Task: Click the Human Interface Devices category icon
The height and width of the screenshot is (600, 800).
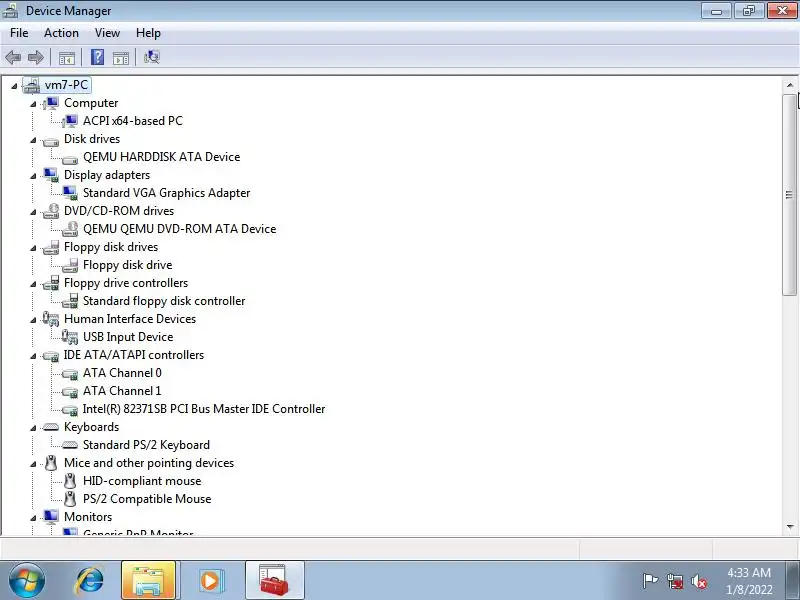Action: tap(51, 319)
